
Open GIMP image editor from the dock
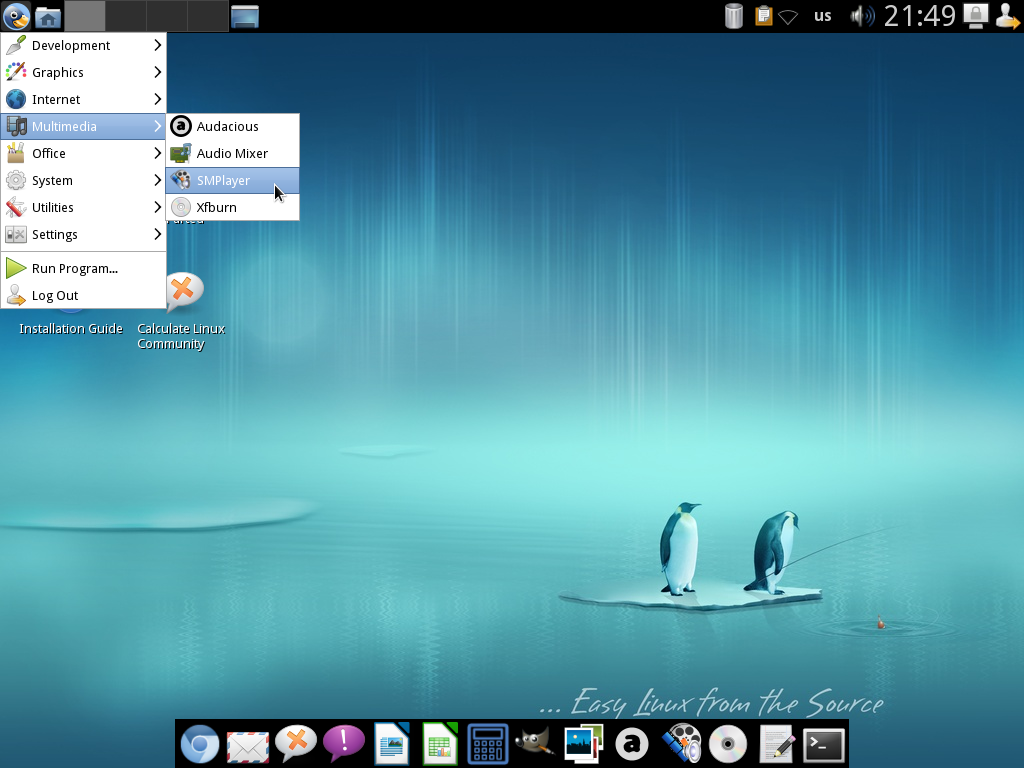(535, 744)
